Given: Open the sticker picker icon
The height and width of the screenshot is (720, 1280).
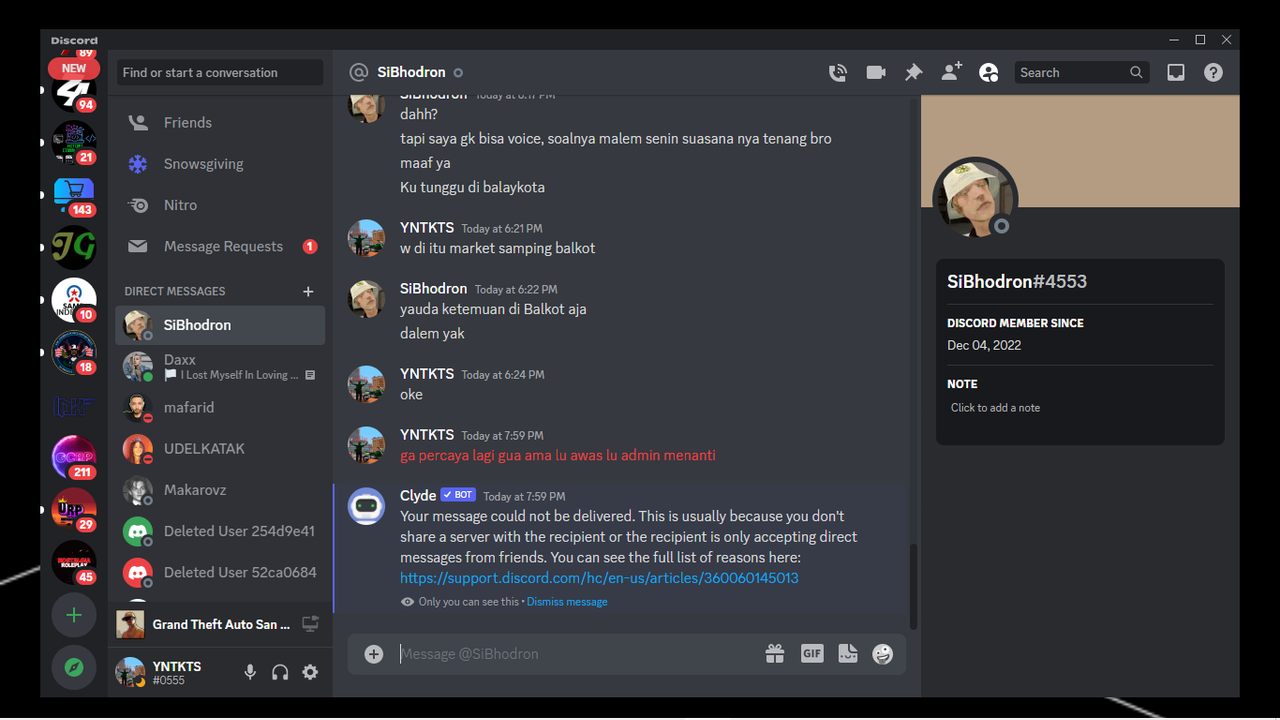Looking at the screenshot, I should [848, 654].
